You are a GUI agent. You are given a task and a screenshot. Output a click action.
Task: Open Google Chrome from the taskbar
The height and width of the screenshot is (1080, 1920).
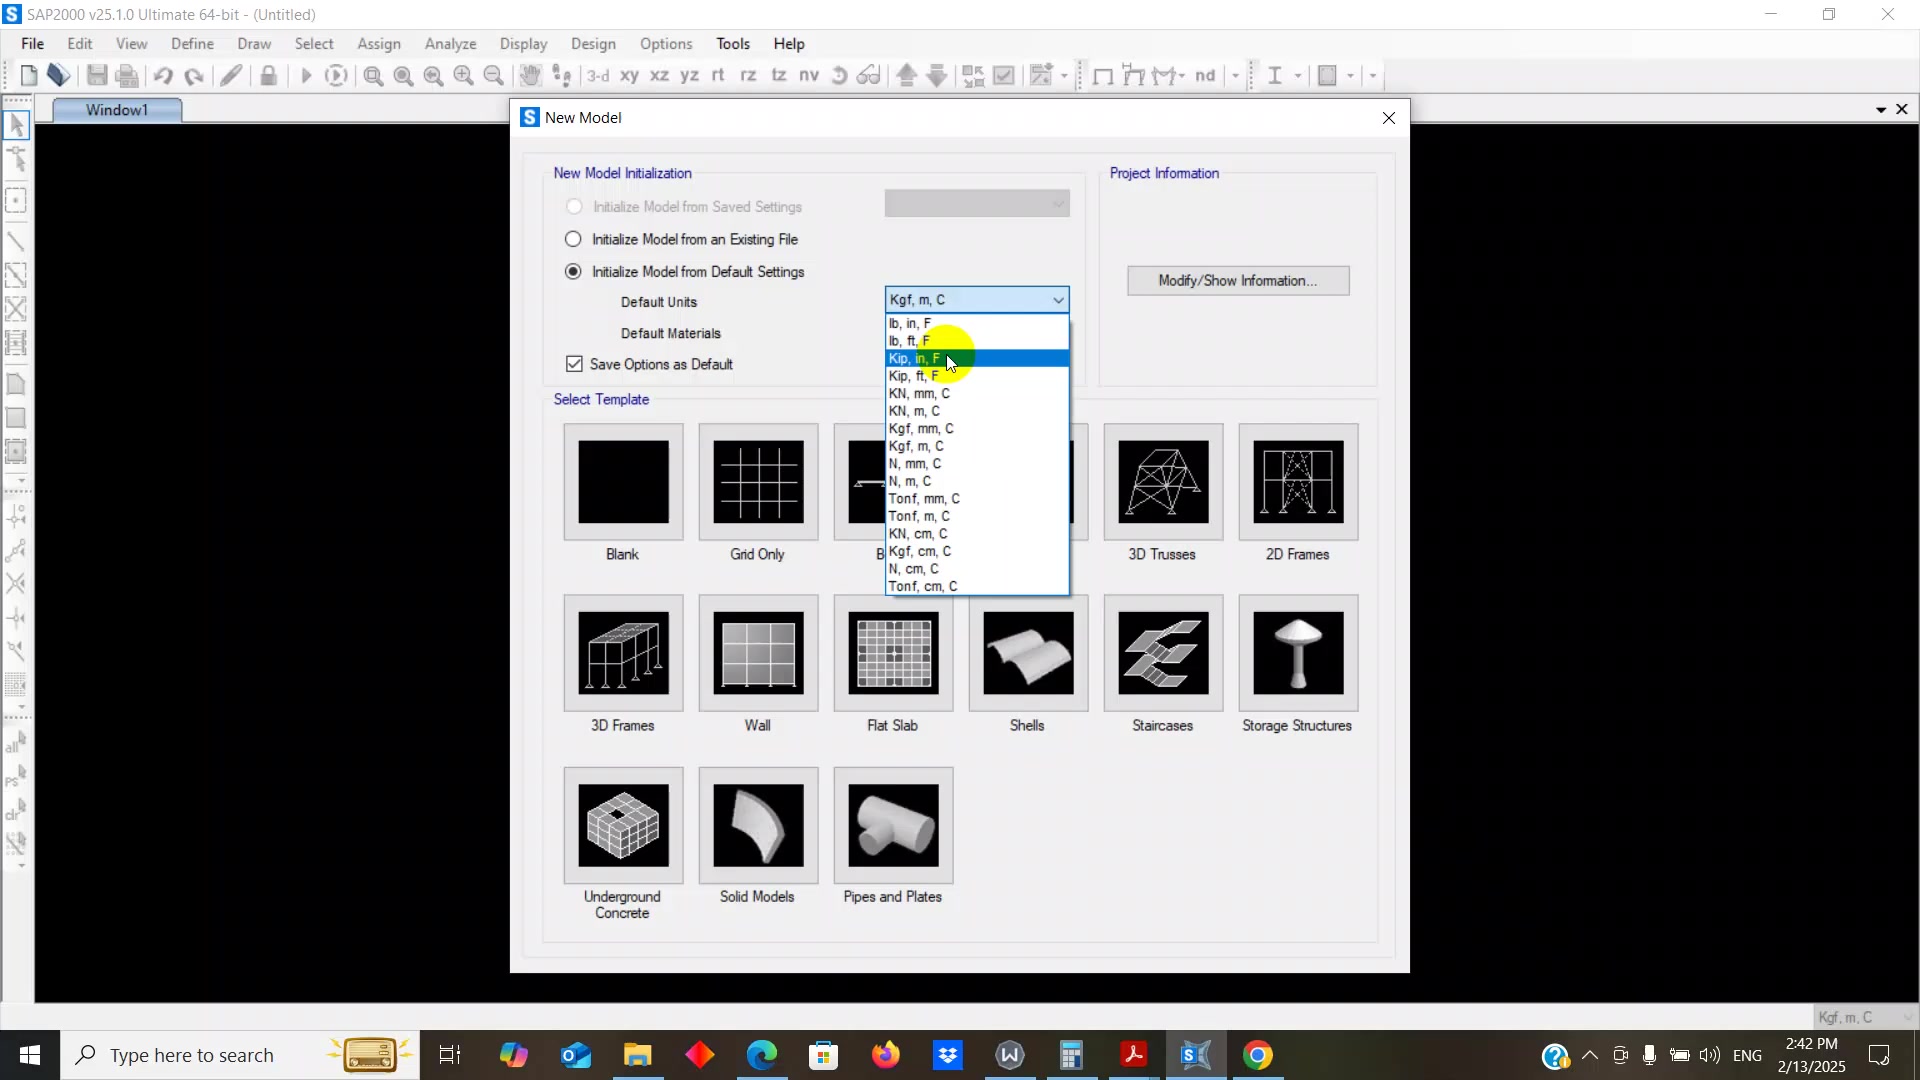[x=1258, y=1055]
